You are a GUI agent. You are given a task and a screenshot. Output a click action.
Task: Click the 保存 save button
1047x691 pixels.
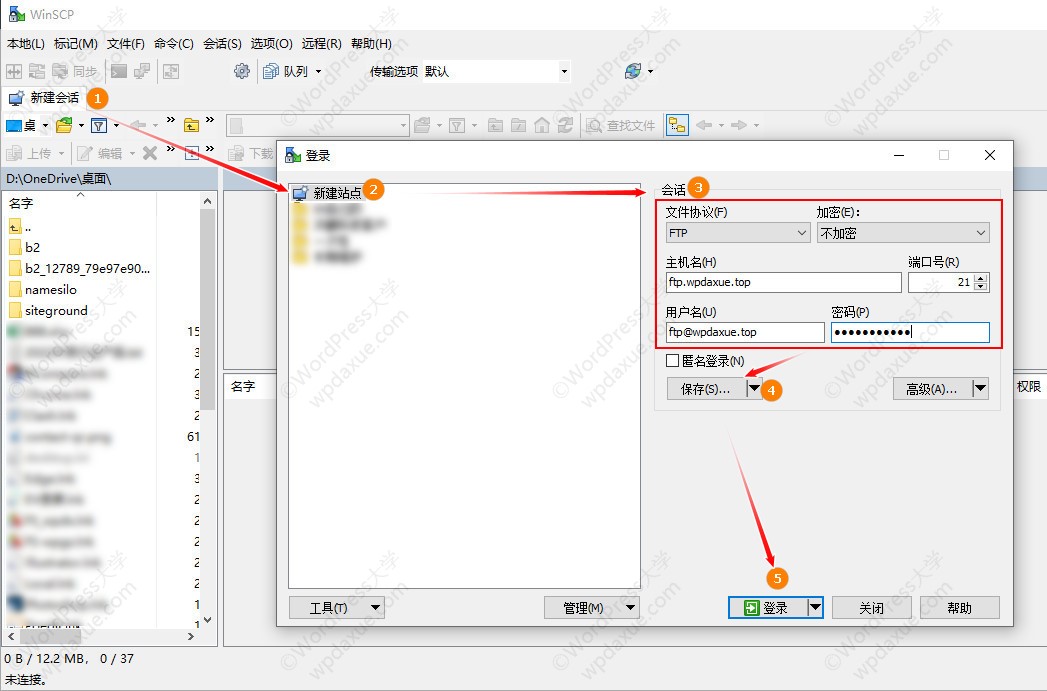(x=706, y=388)
